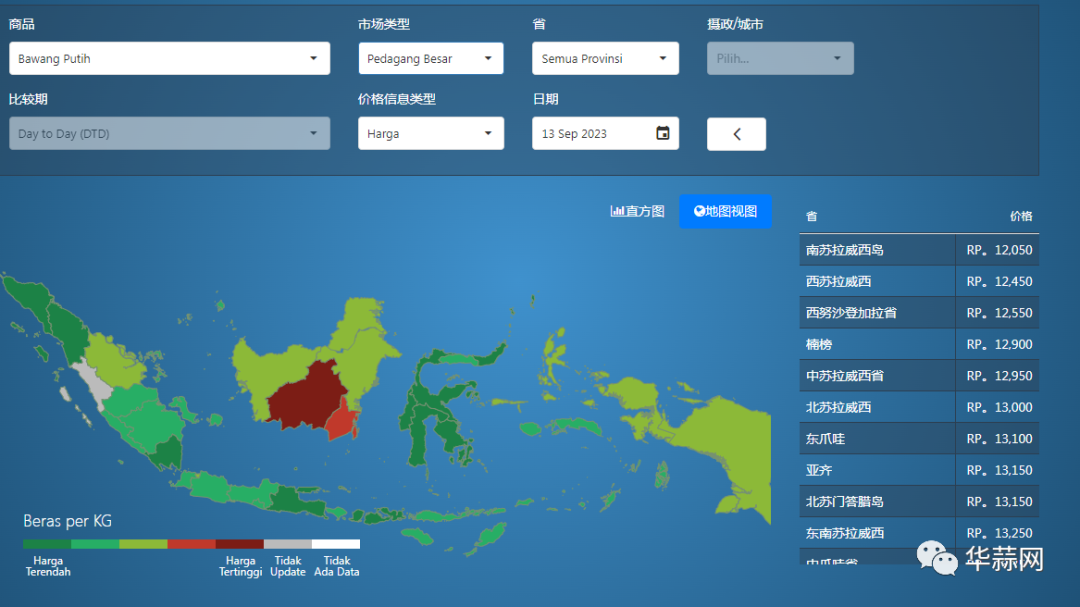The width and height of the screenshot is (1080, 607).
Task: Select the 西苏拉威西 row
Action: tap(919, 282)
